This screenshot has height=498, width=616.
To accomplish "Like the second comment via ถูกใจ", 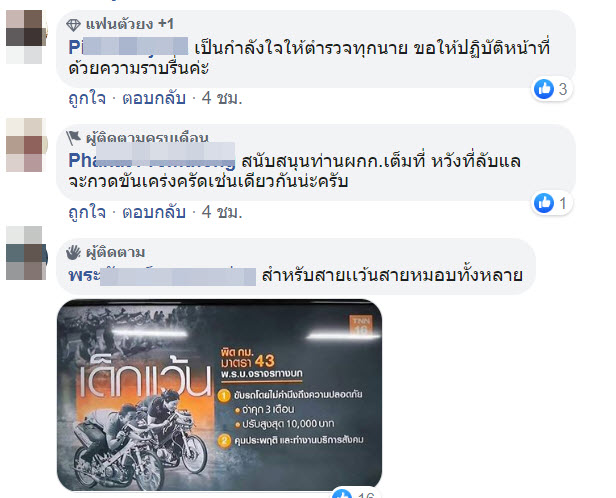I will click(x=87, y=212).
